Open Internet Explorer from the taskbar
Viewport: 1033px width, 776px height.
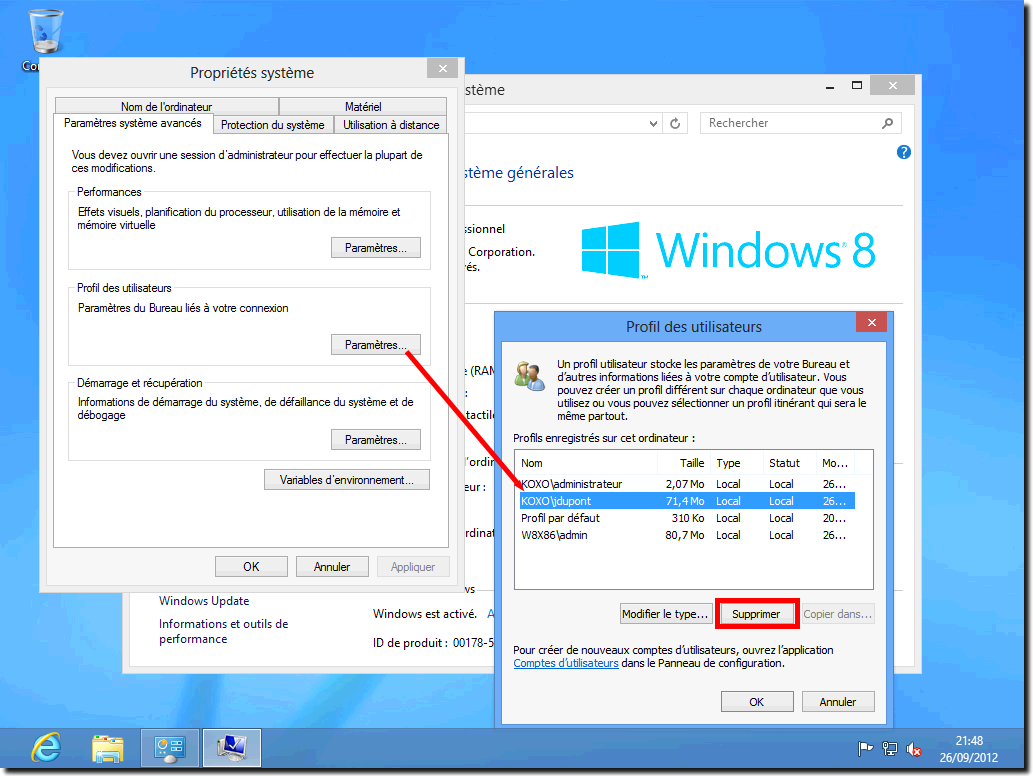coord(46,748)
